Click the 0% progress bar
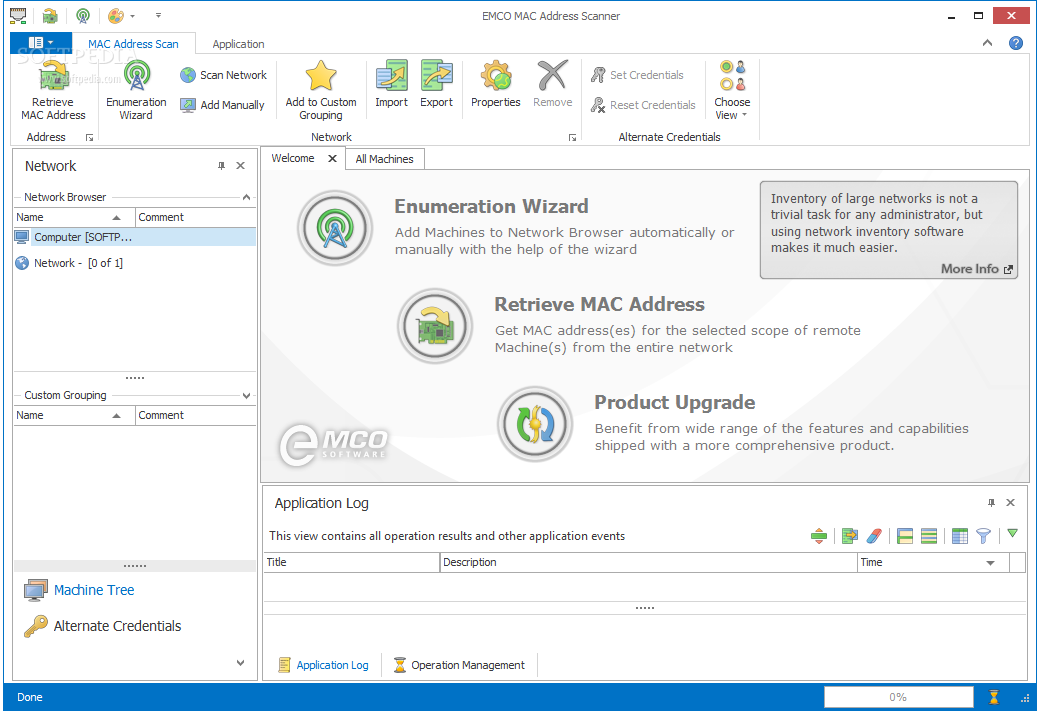The image size is (1037, 711). pyautogui.click(x=898, y=697)
